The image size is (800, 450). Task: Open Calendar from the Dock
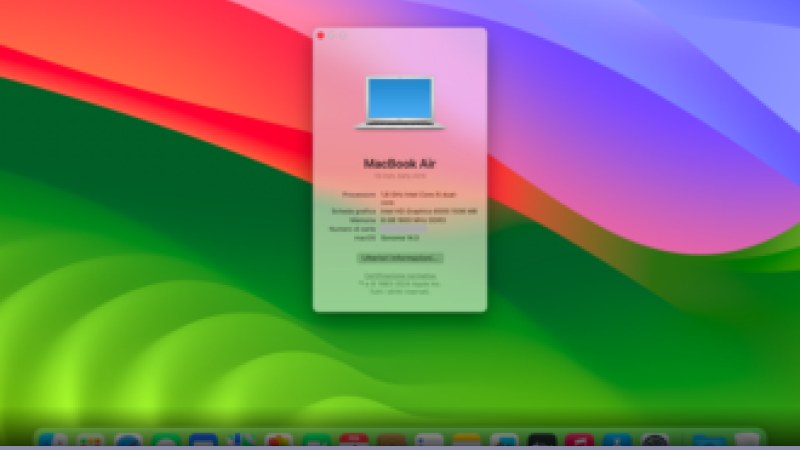354,441
